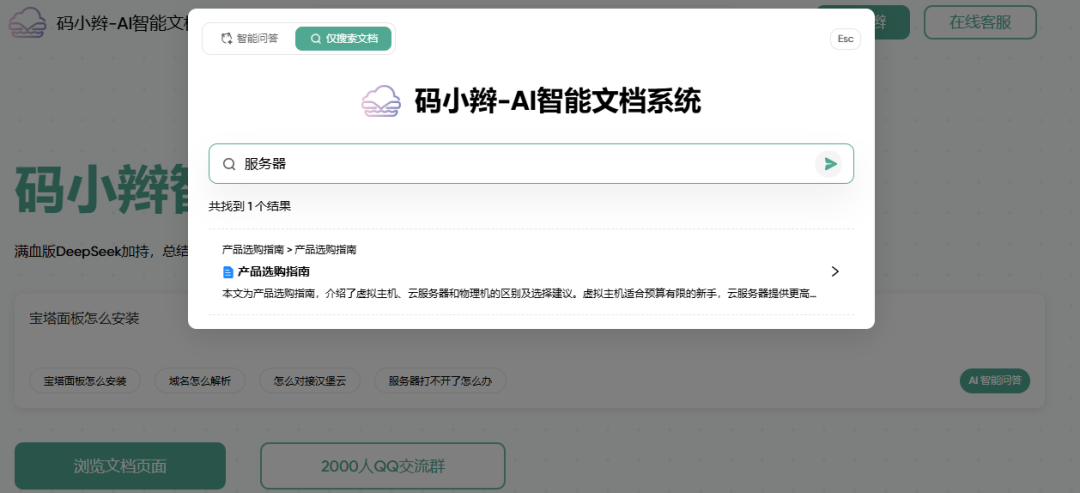
Task: Select the 怎么对接汉堡云 suggestion chip
Action: coord(309,380)
